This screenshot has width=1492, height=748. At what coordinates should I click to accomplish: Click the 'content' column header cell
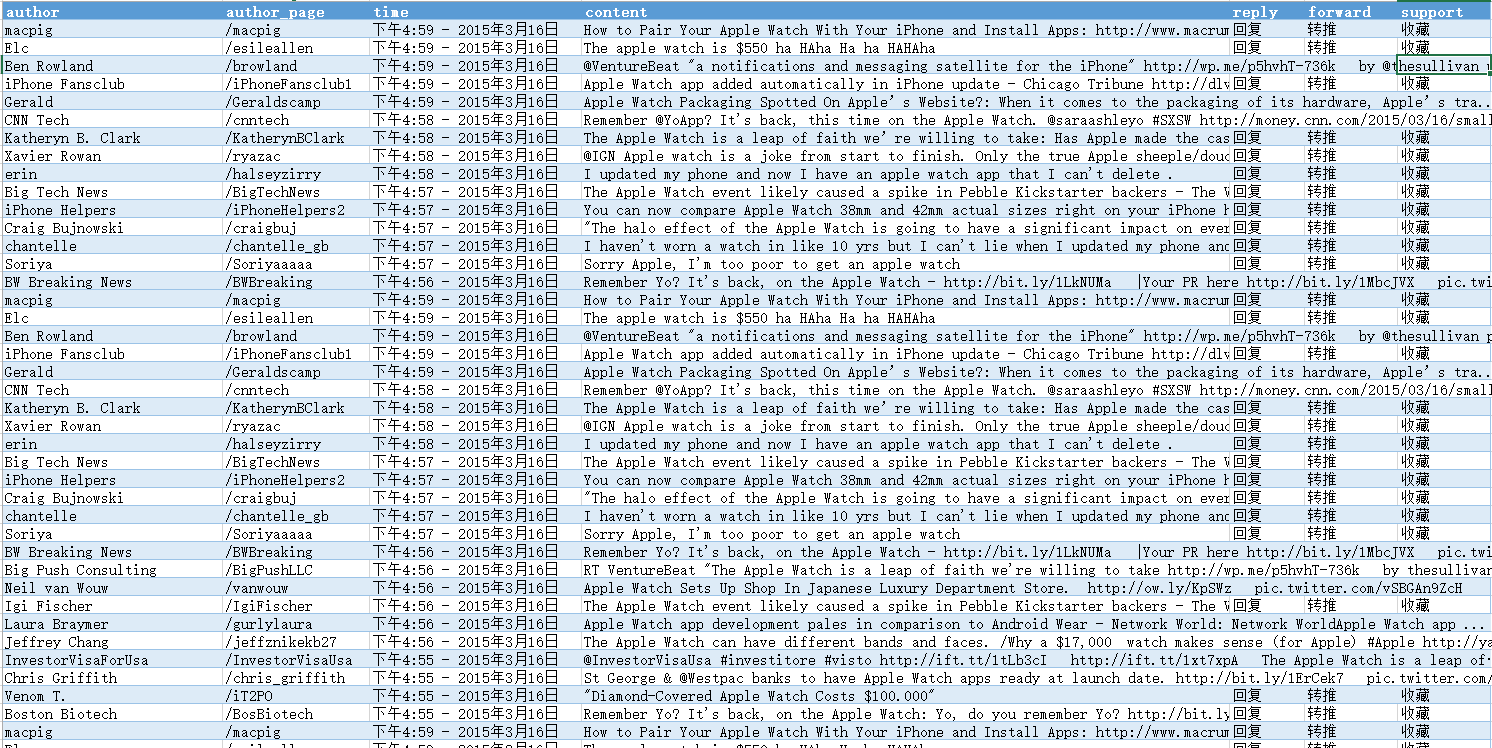pos(905,12)
